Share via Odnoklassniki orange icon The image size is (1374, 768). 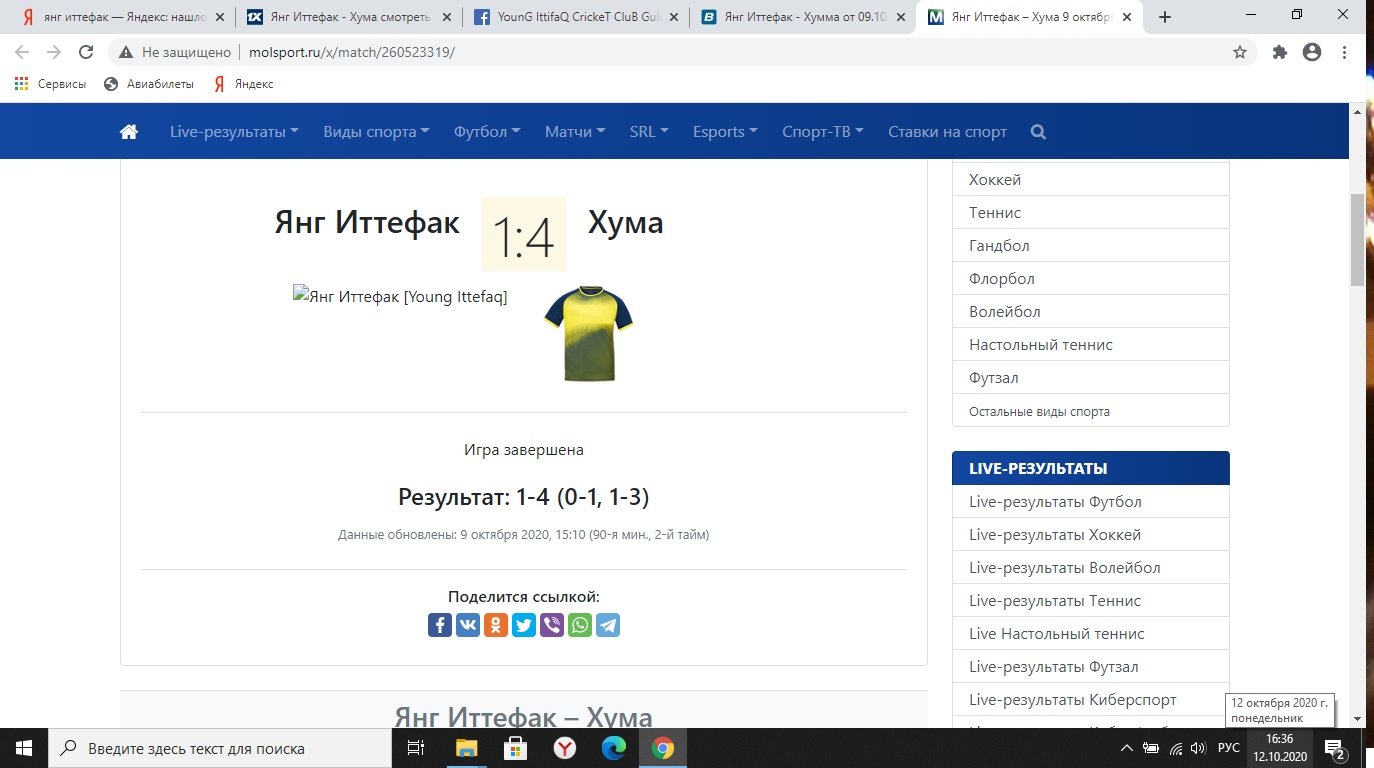(x=496, y=625)
